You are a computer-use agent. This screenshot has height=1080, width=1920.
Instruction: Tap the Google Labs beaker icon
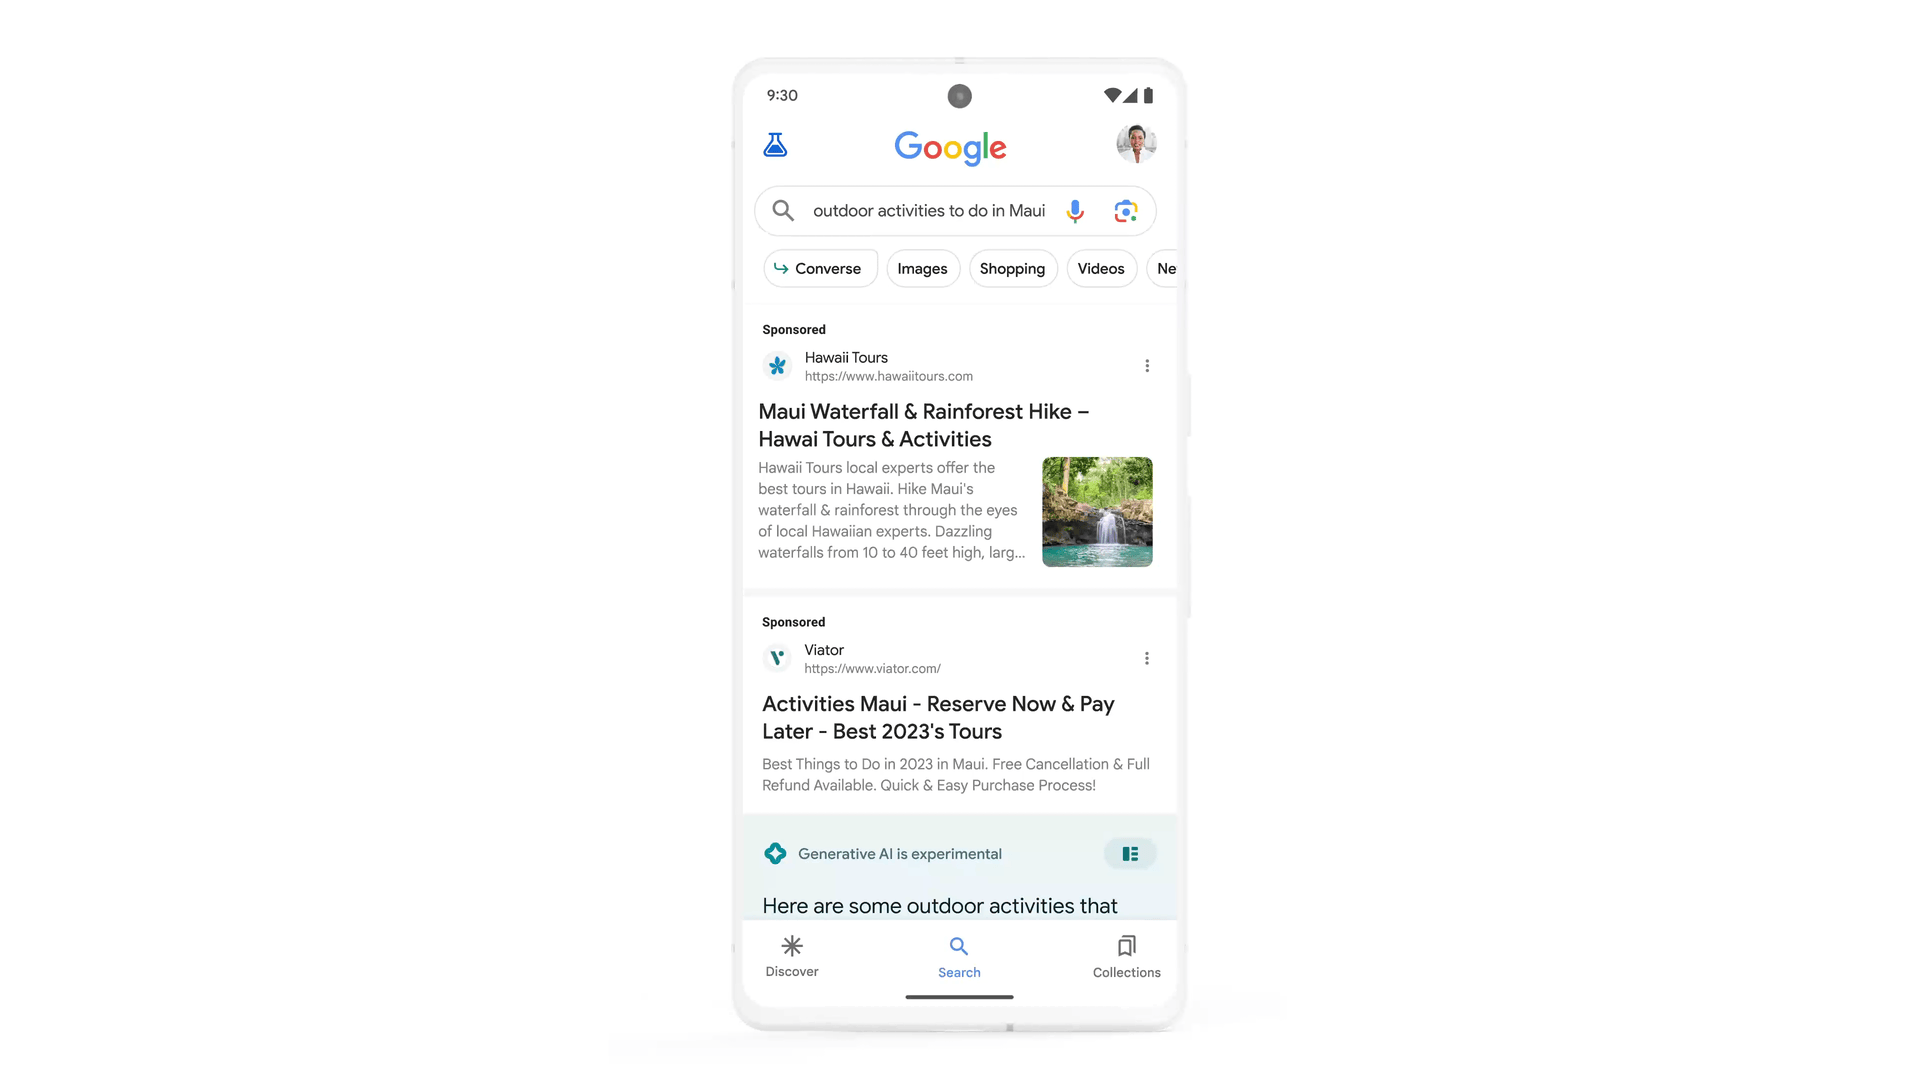775,145
